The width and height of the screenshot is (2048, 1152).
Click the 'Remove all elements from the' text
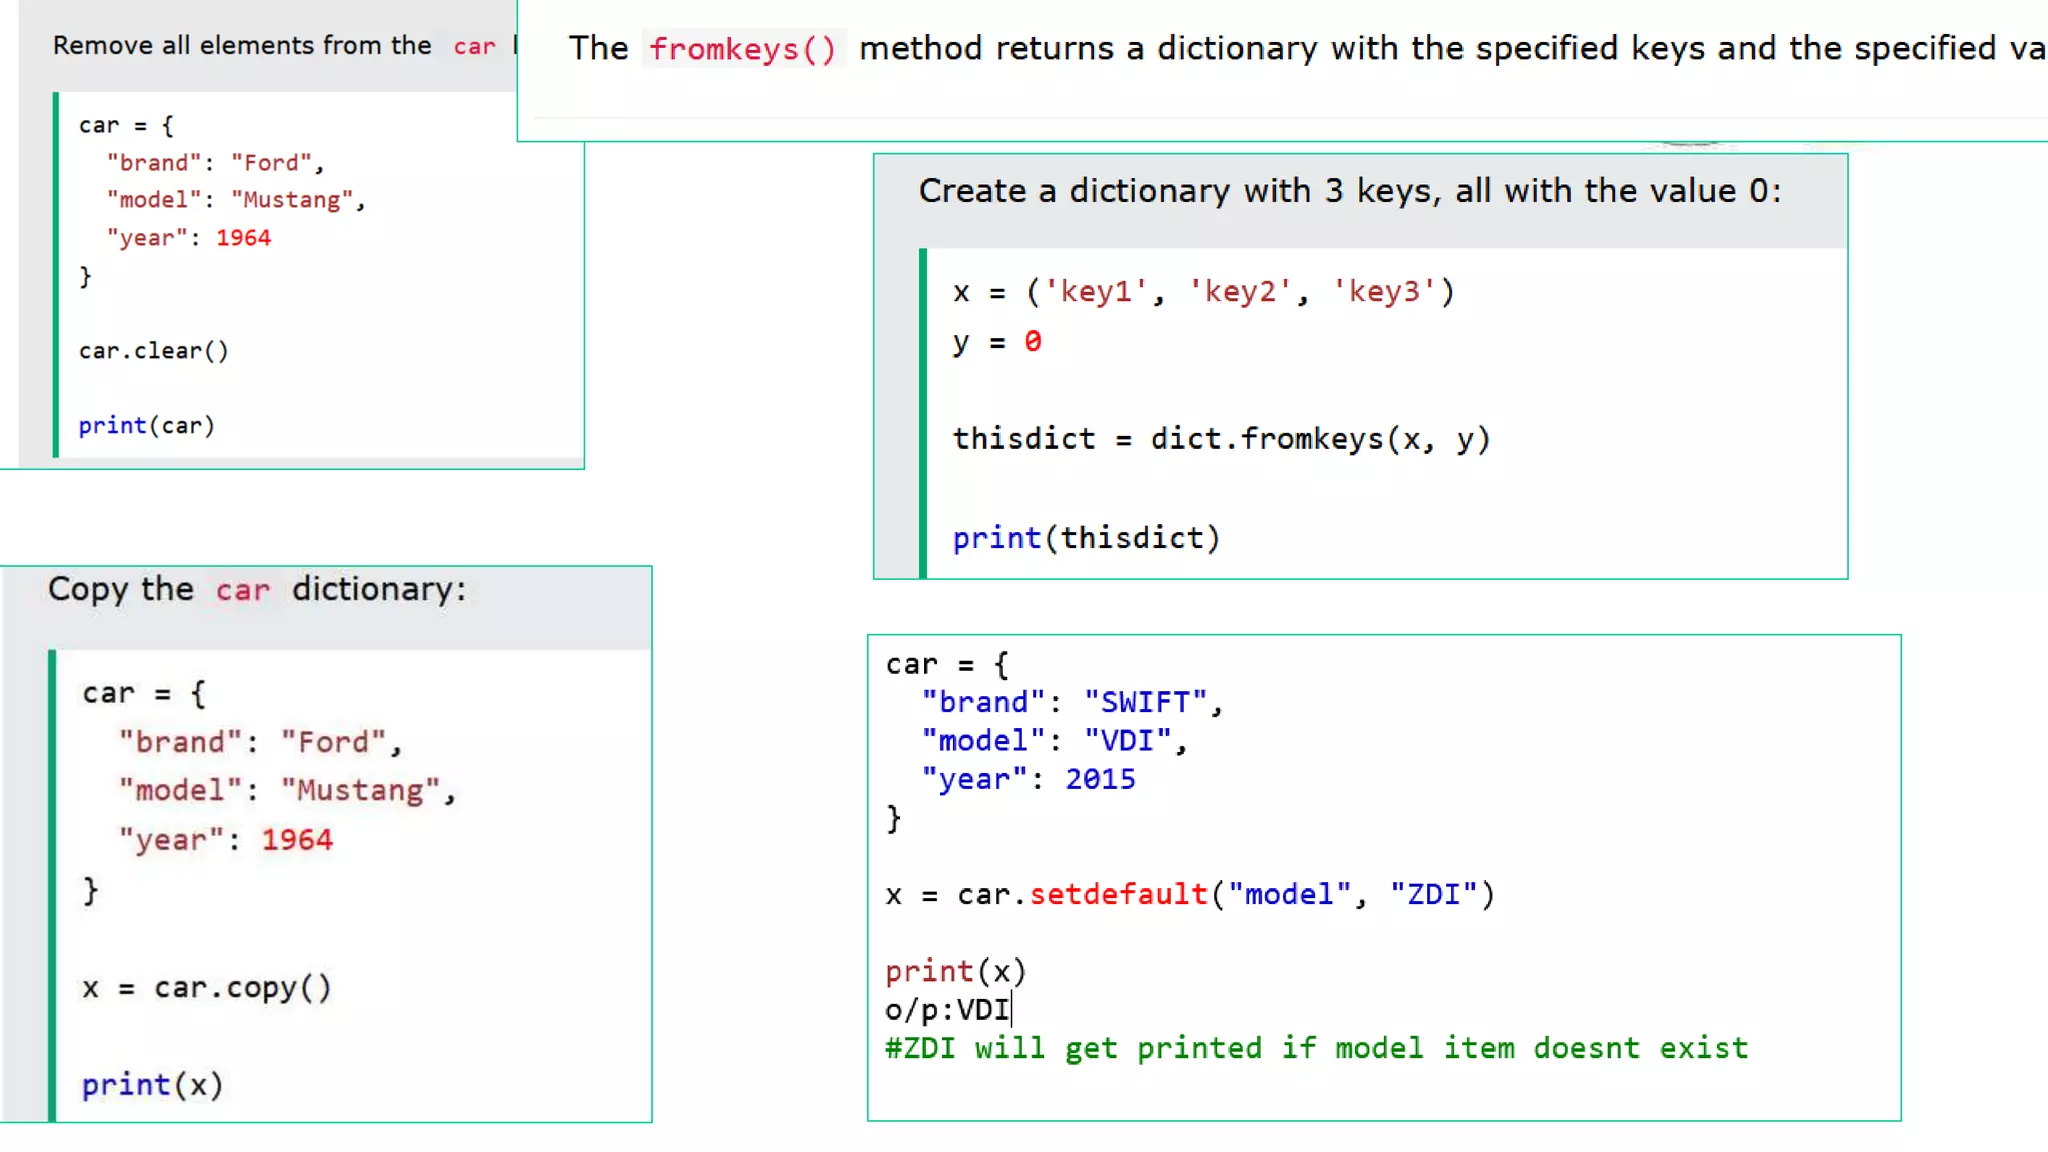click(x=242, y=46)
